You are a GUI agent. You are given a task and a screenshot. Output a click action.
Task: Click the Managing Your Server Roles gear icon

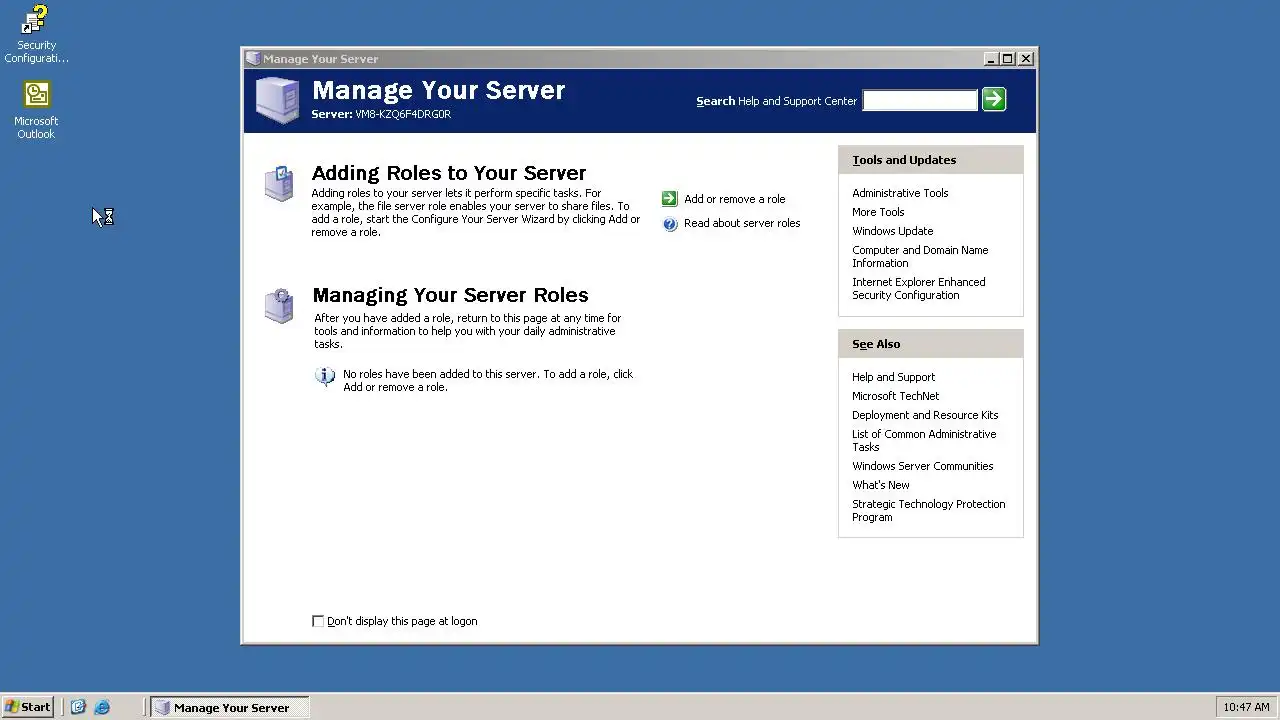(x=279, y=306)
